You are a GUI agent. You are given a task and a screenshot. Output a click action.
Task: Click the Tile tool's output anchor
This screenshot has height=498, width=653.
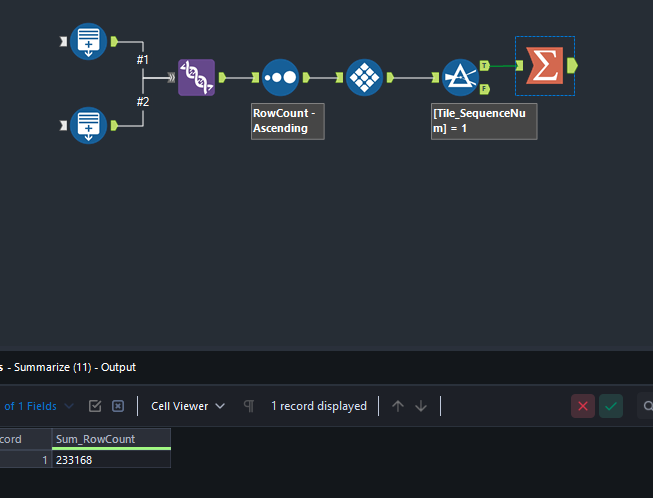pyautogui.click(x=390, y=77)
